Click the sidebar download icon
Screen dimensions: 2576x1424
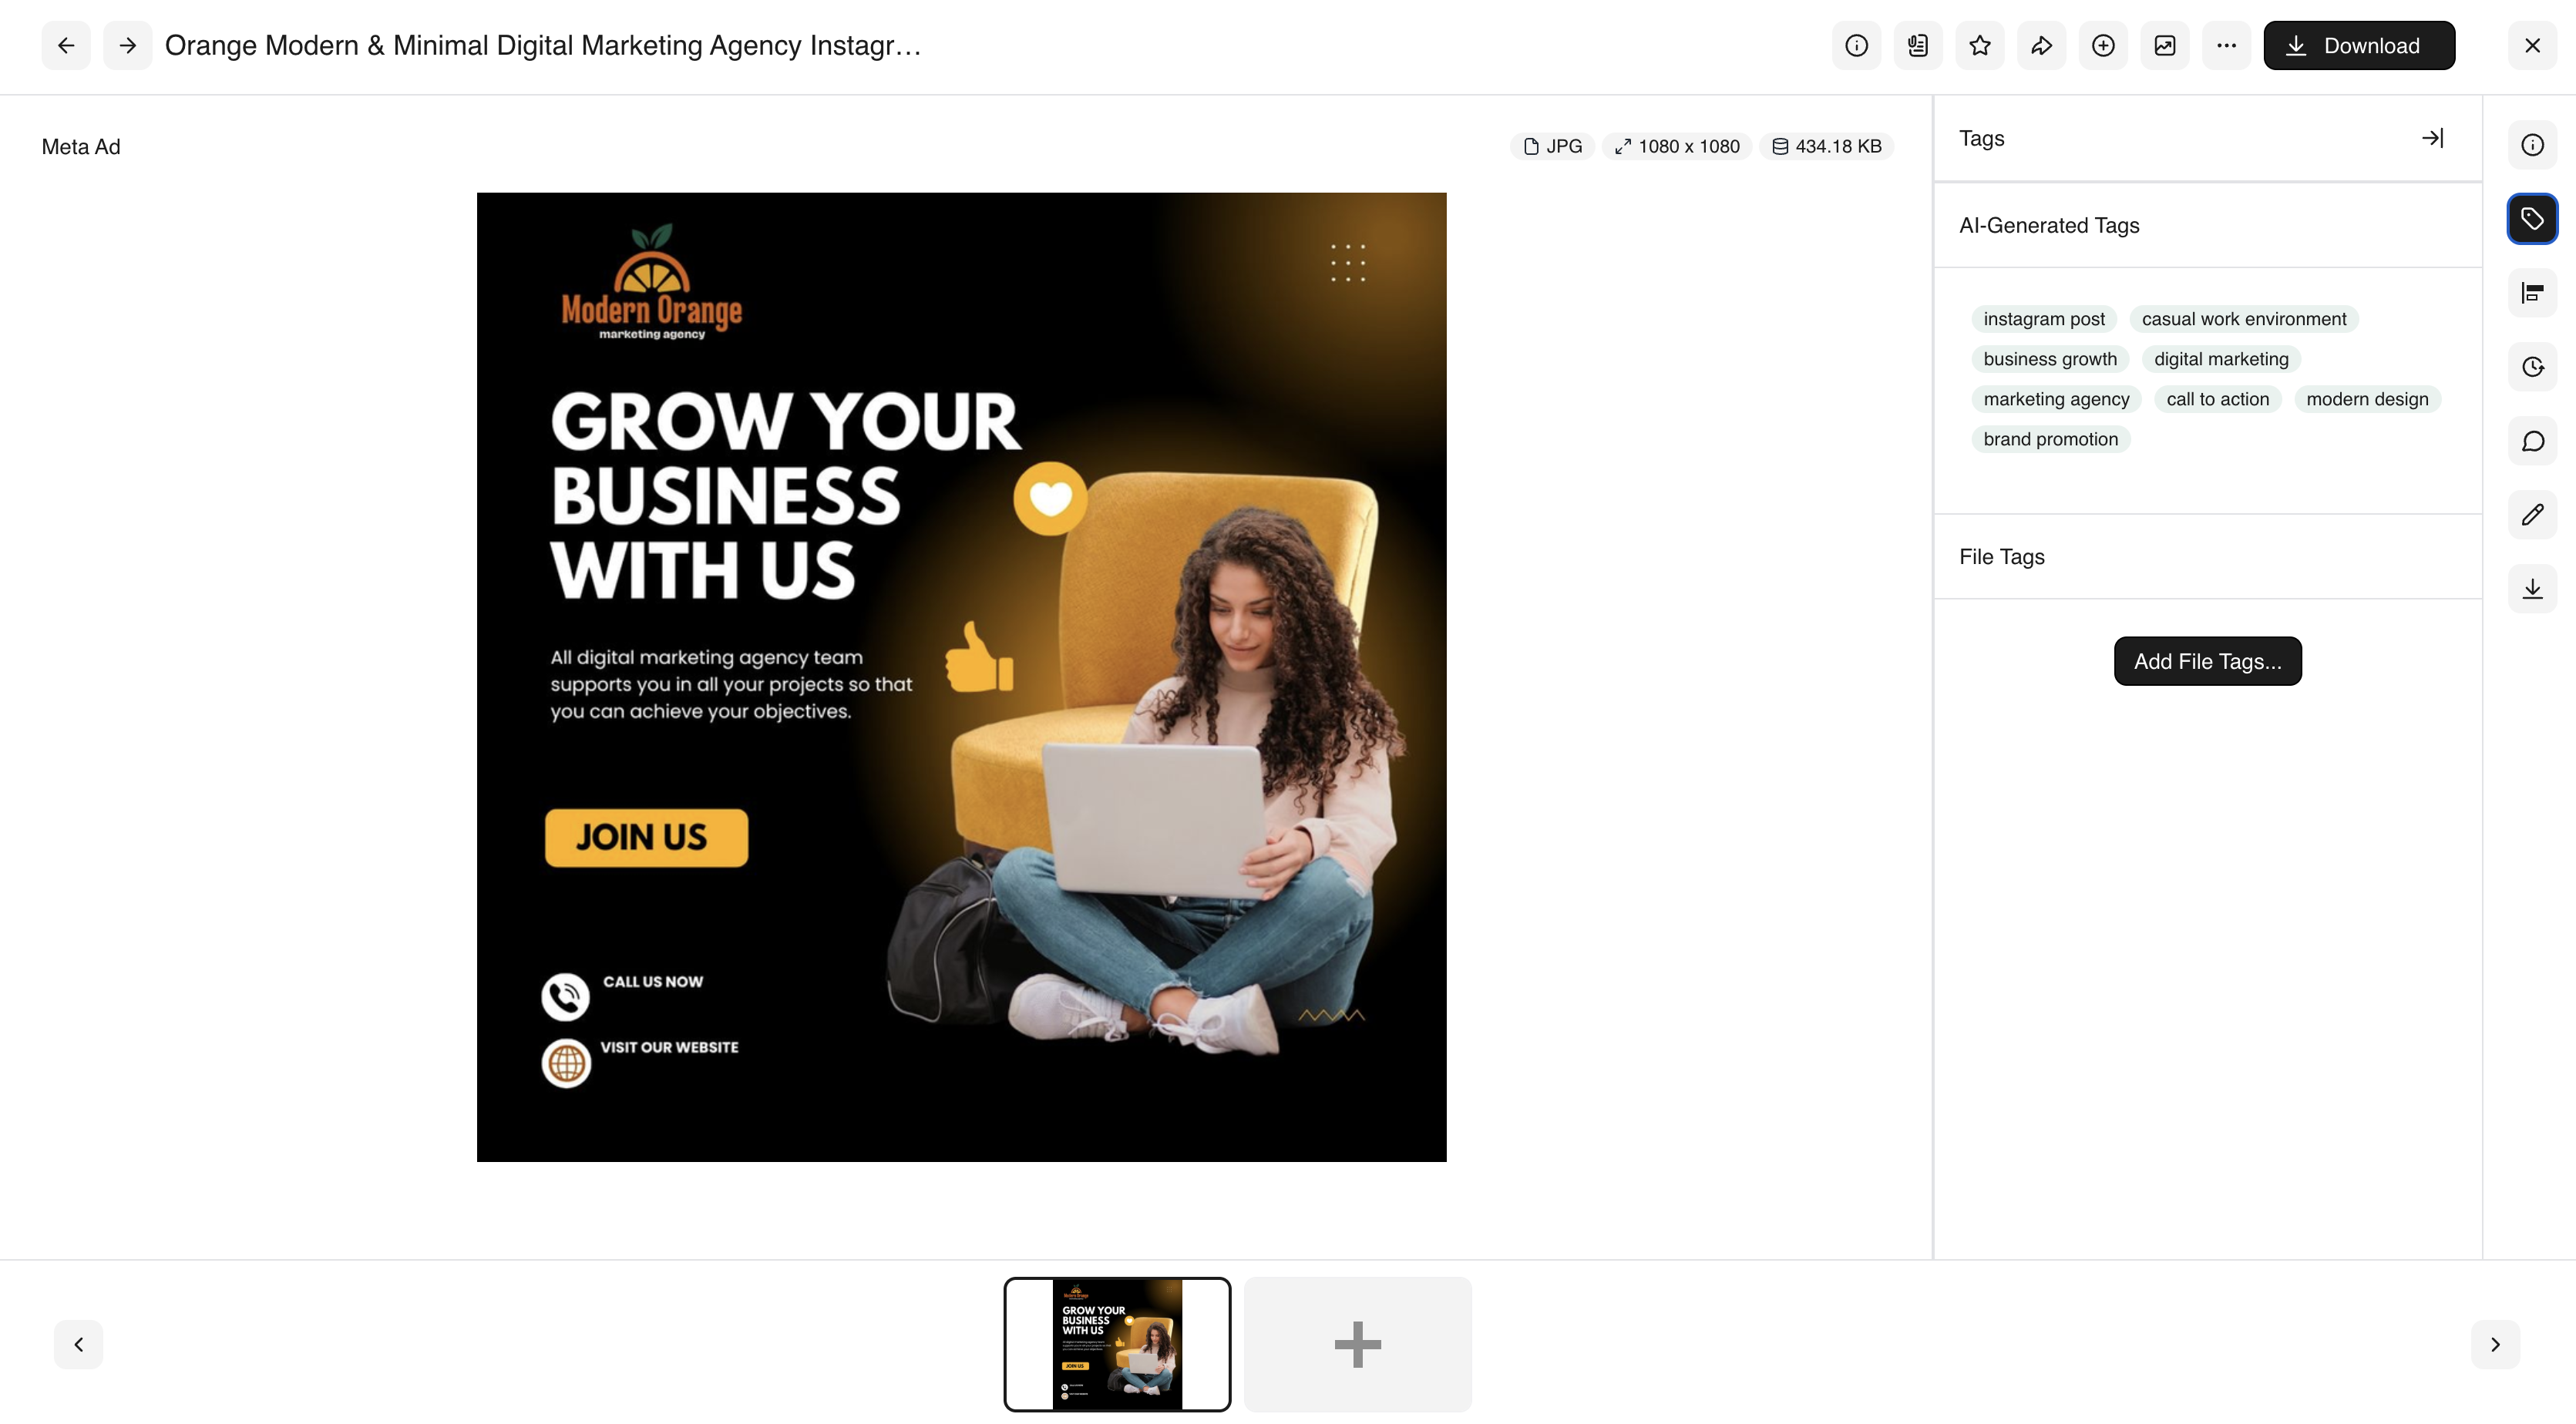2532,589
